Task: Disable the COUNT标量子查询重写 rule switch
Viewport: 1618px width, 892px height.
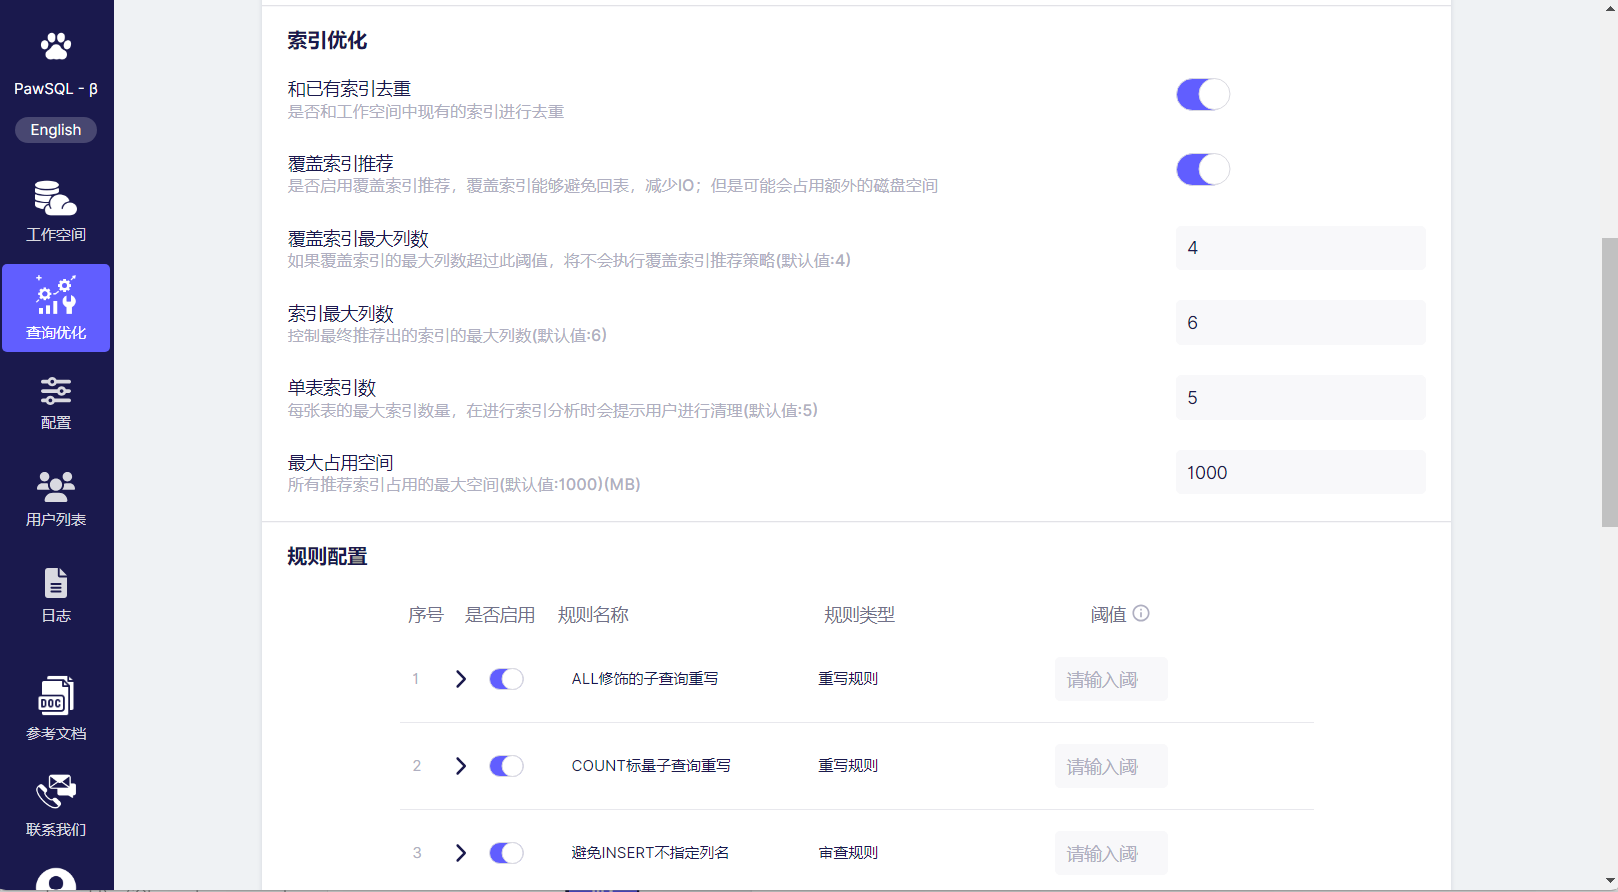Action: 506,767
